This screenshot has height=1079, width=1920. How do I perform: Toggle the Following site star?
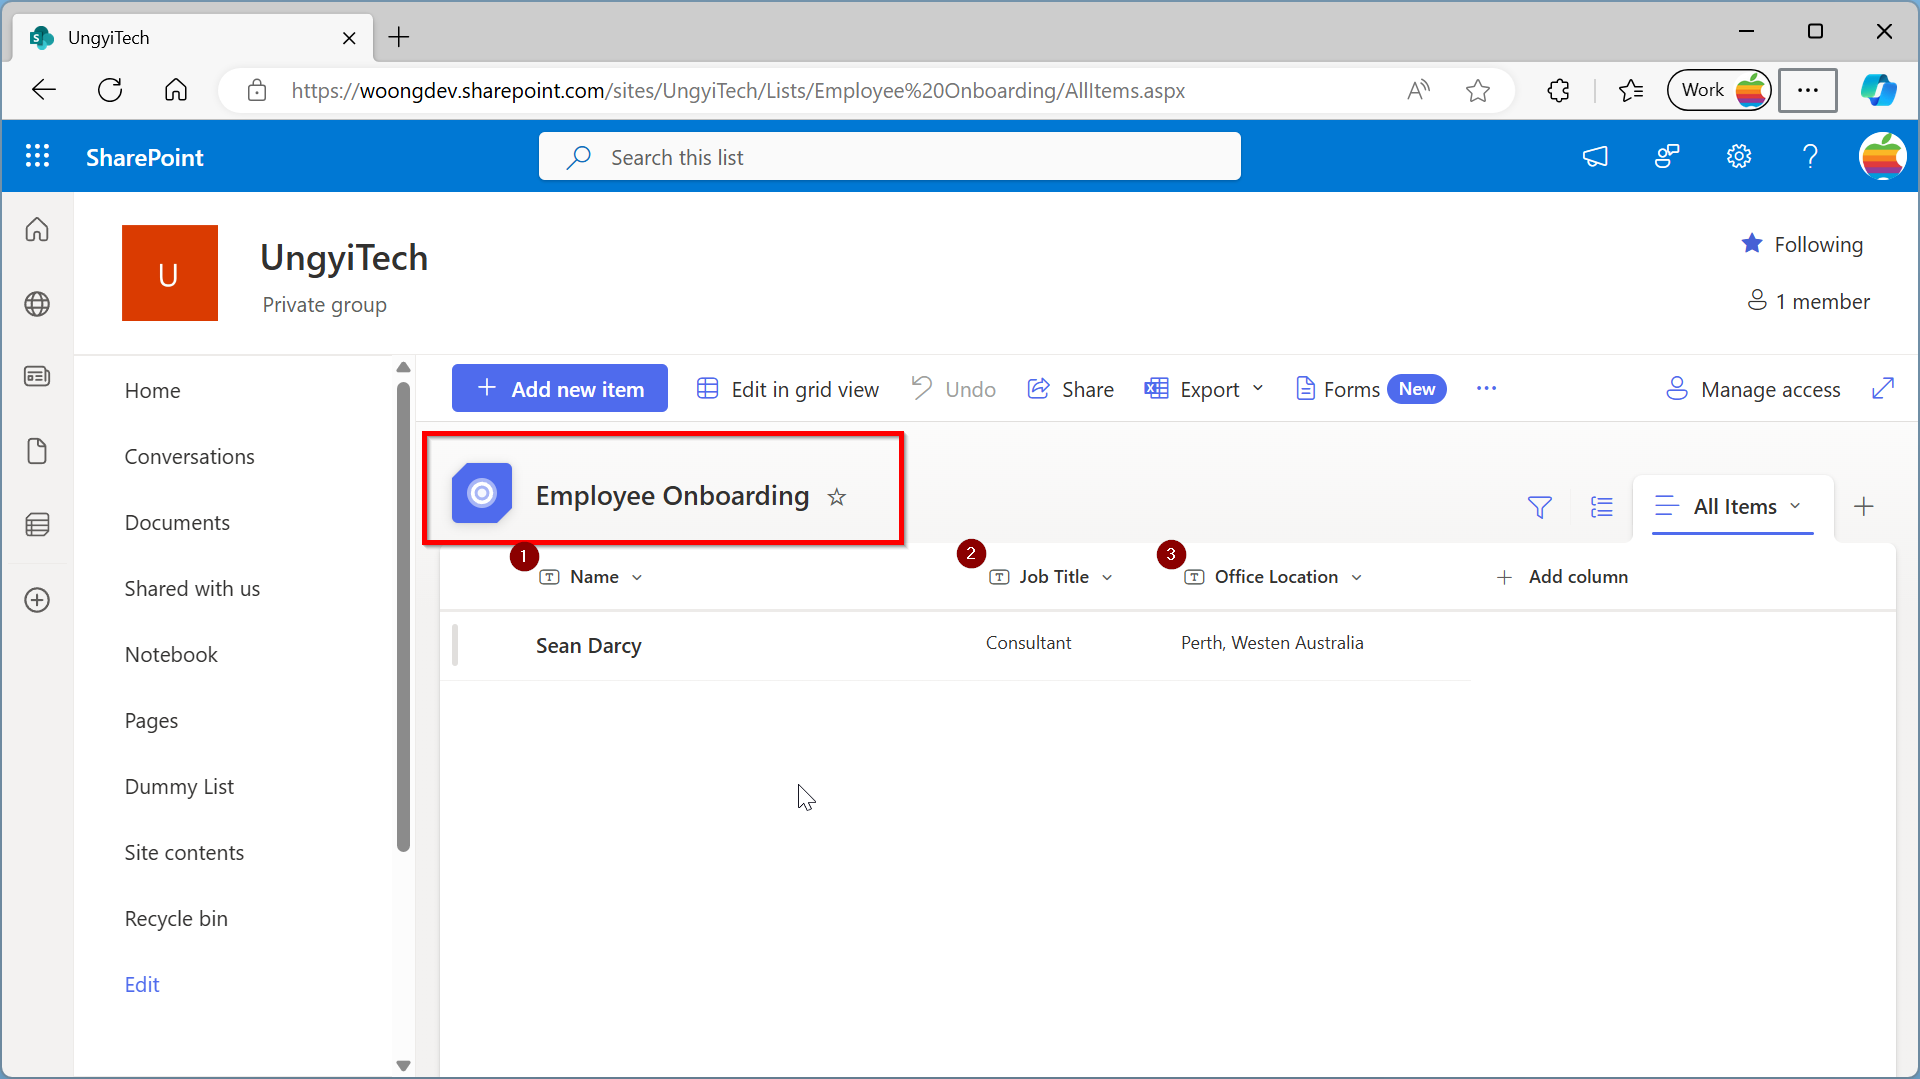[1752, 243]
